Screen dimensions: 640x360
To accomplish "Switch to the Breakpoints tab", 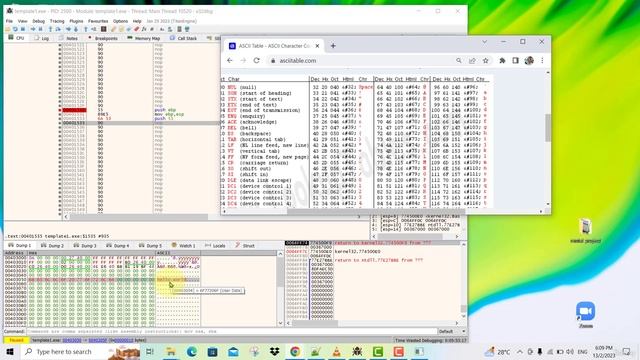I will pos(103,38).
